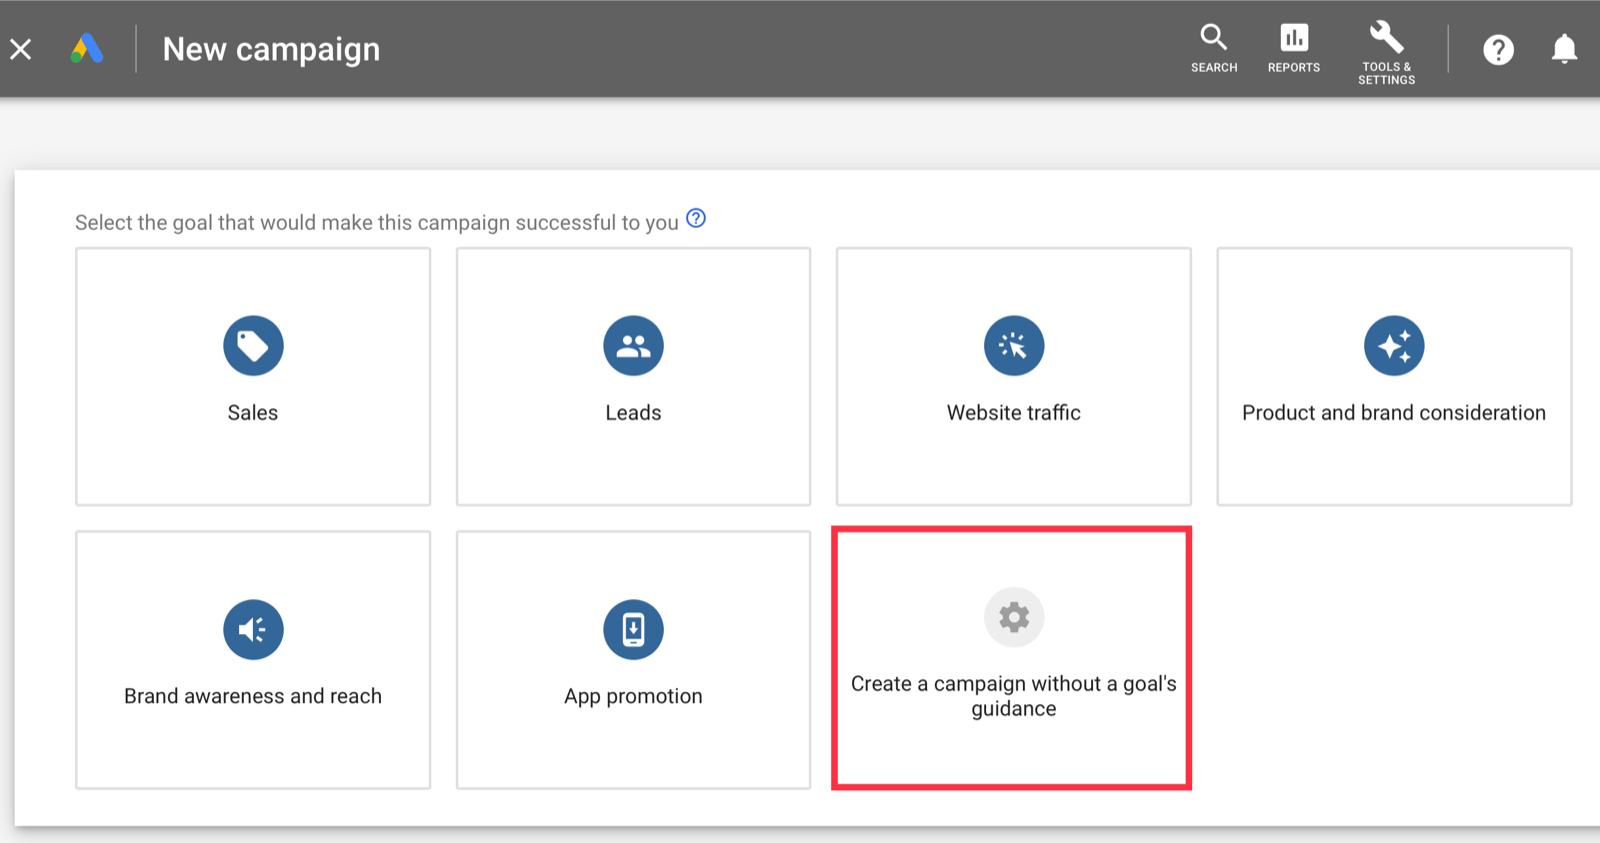Viewport: 1600px width, 843px height.
Task: Click the Website traffic cursor icon
Action: [1014, 346]
